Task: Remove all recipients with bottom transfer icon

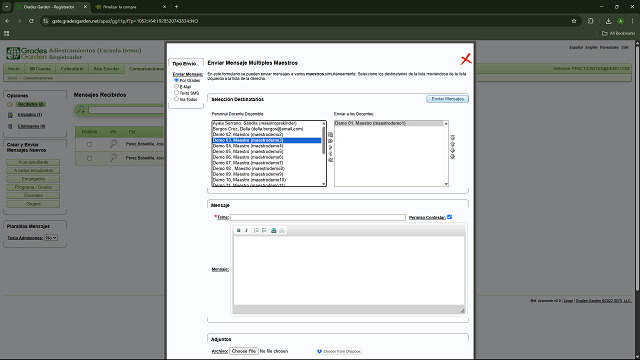Action: pyautogui.click(x=331, y=160)
